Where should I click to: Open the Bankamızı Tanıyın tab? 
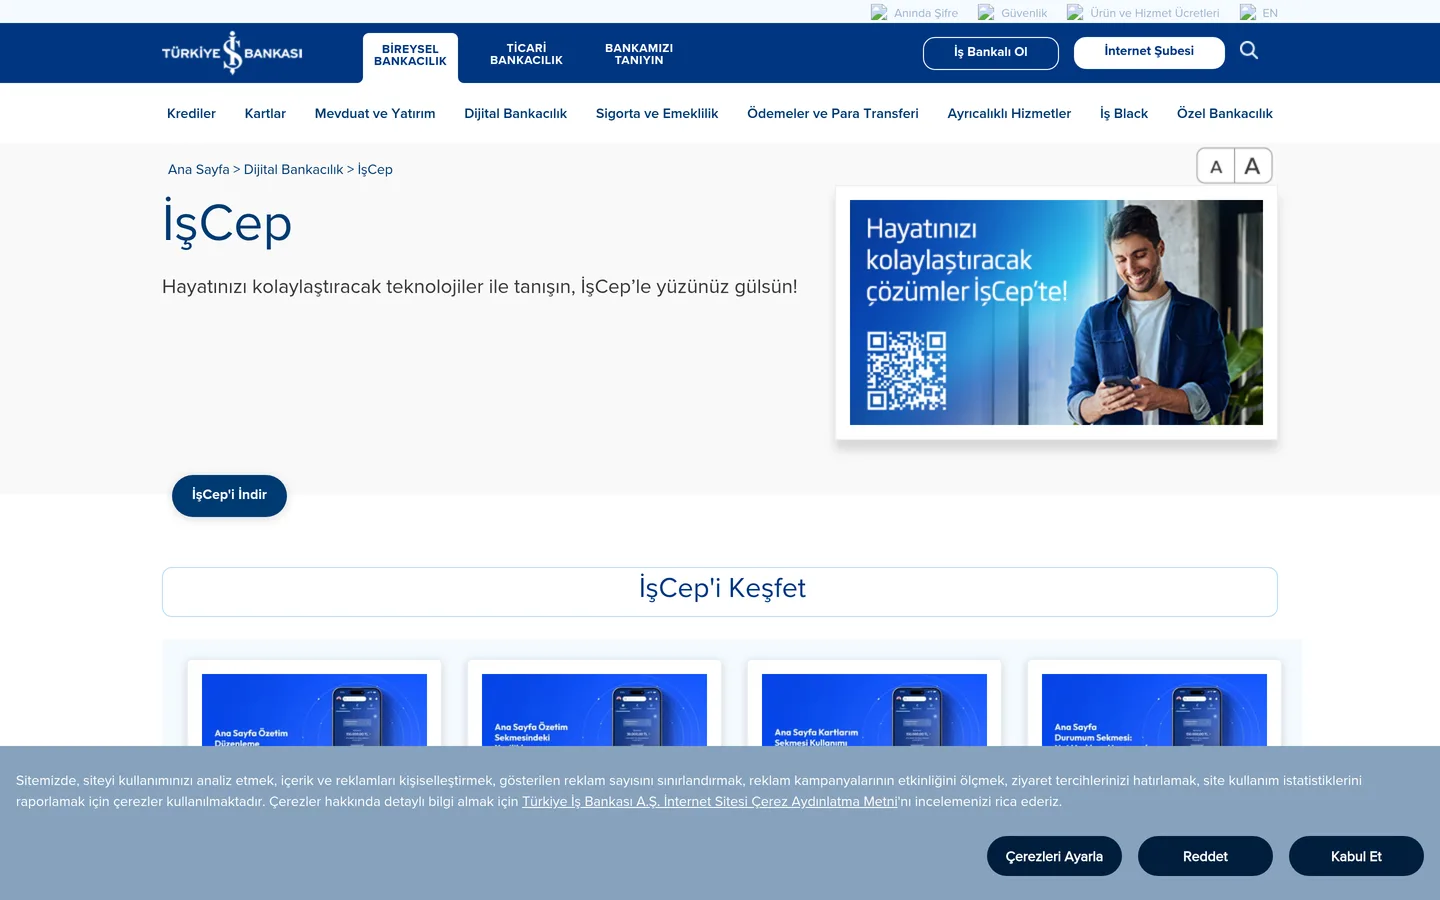coord(639,54)
